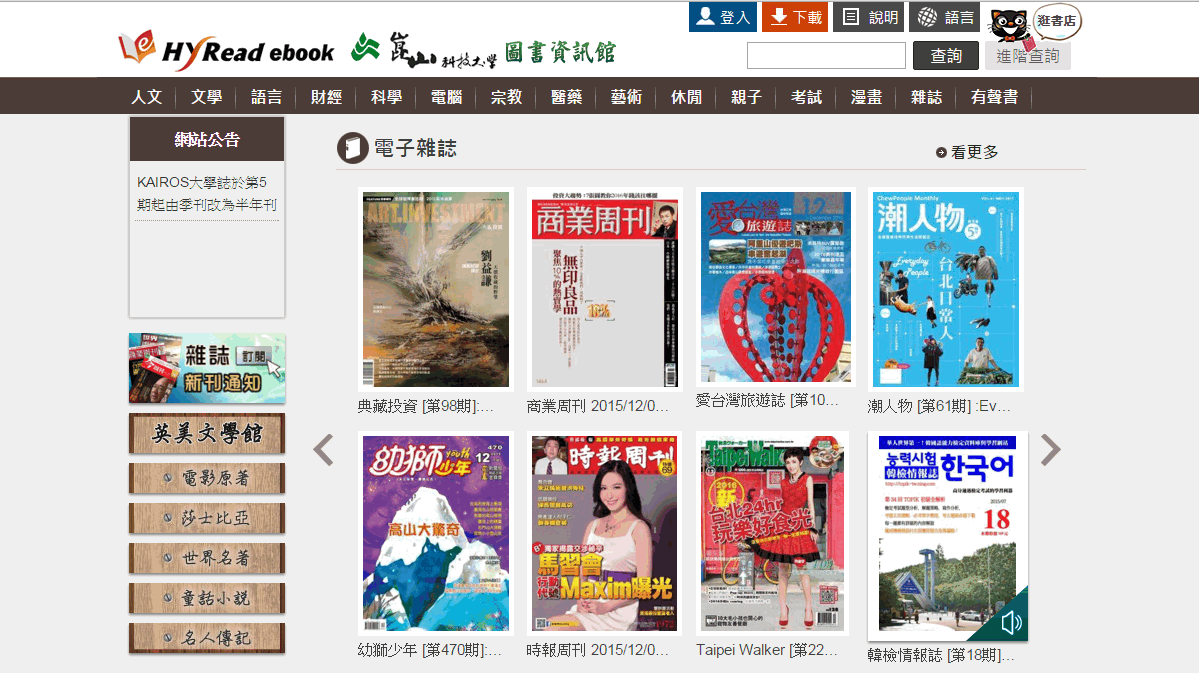Click the 查詢 search button
Image resolution: width=1199 pixels, height=673 pixels.
(x=944, y=55)
